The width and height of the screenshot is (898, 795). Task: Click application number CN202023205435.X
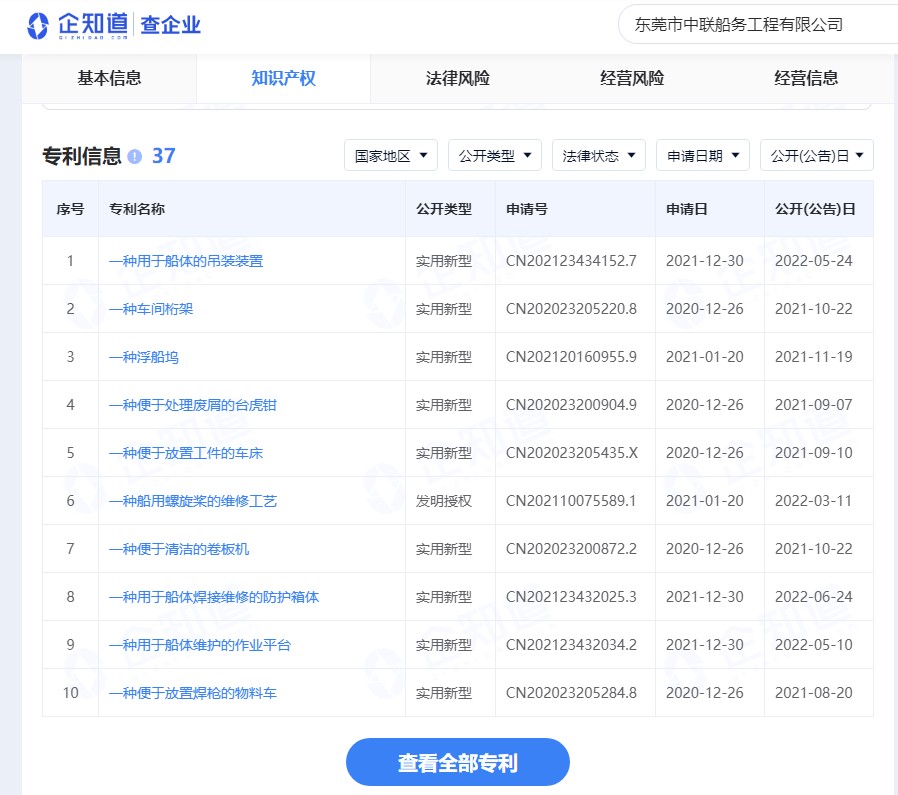(572, 453)
